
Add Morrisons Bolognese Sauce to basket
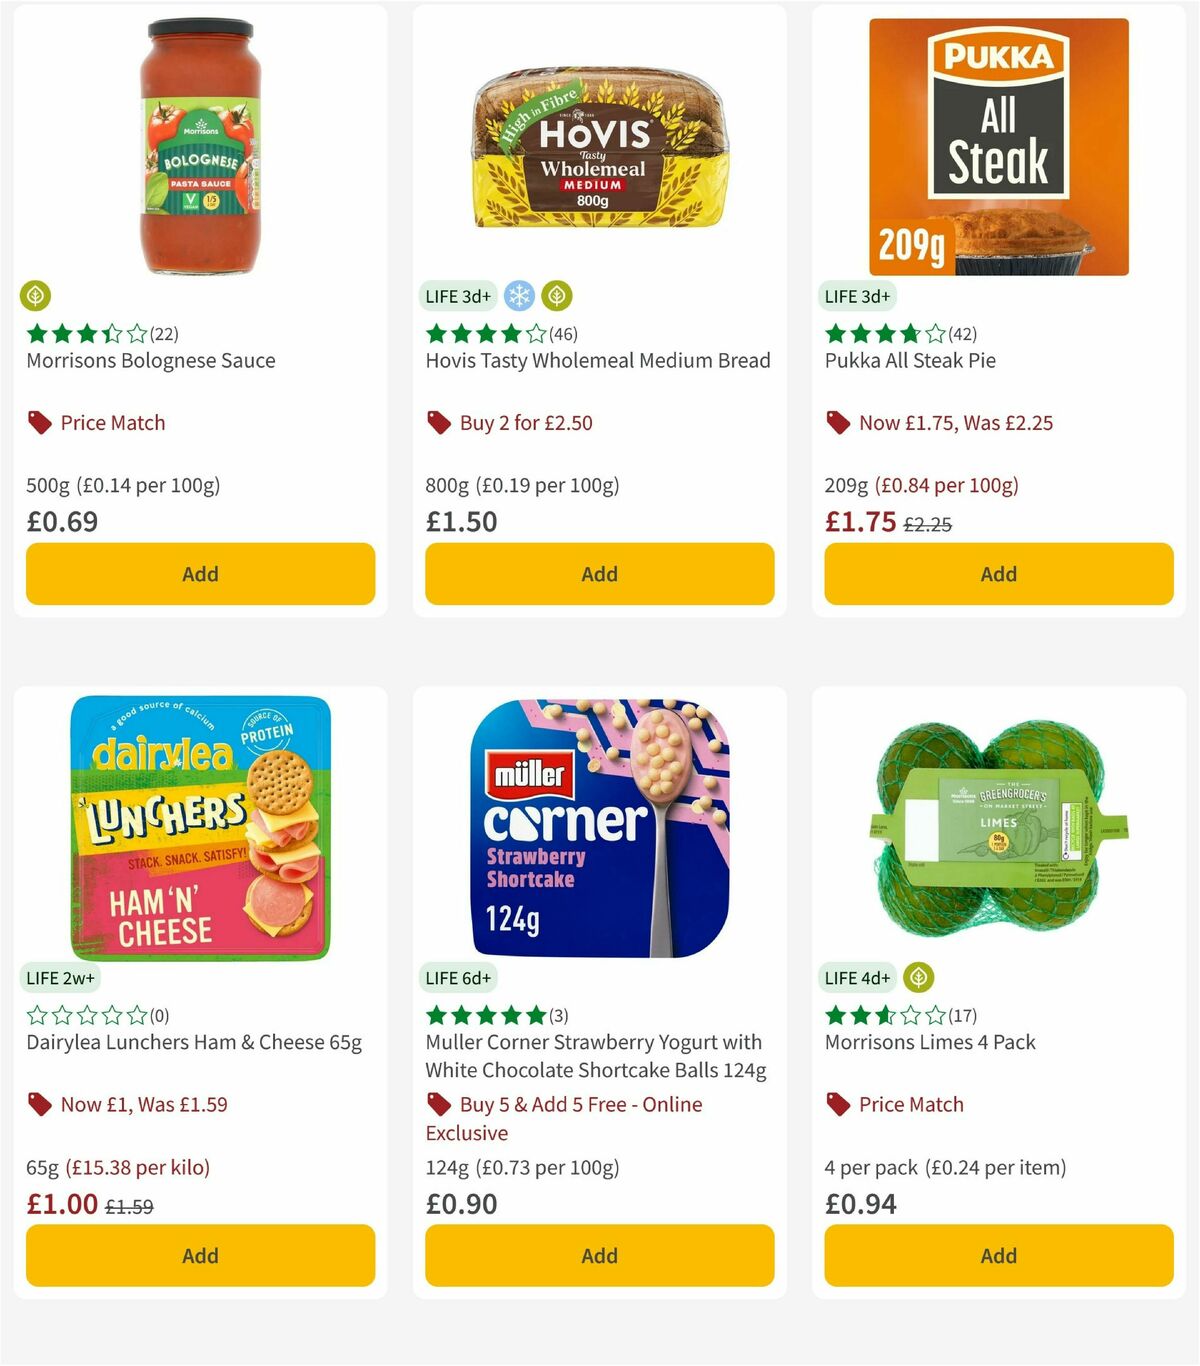(x=200, y=574)
